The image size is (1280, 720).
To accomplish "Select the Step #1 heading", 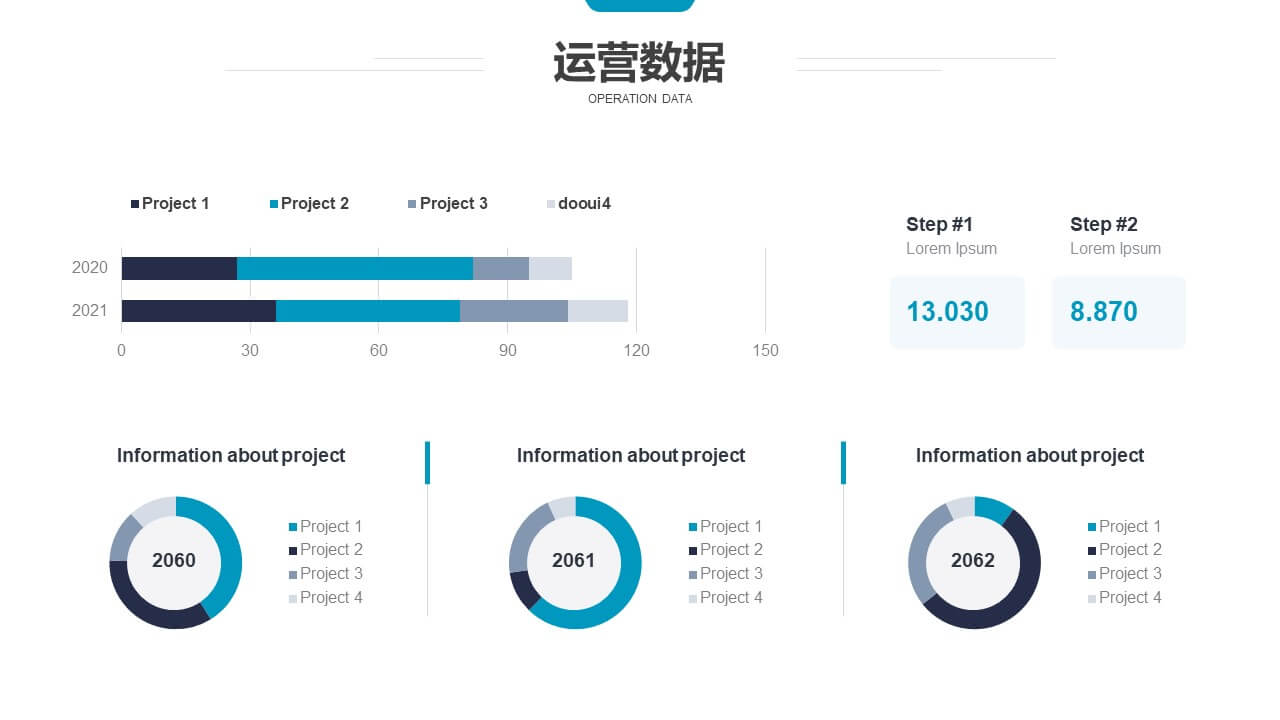I will (940, 225).
